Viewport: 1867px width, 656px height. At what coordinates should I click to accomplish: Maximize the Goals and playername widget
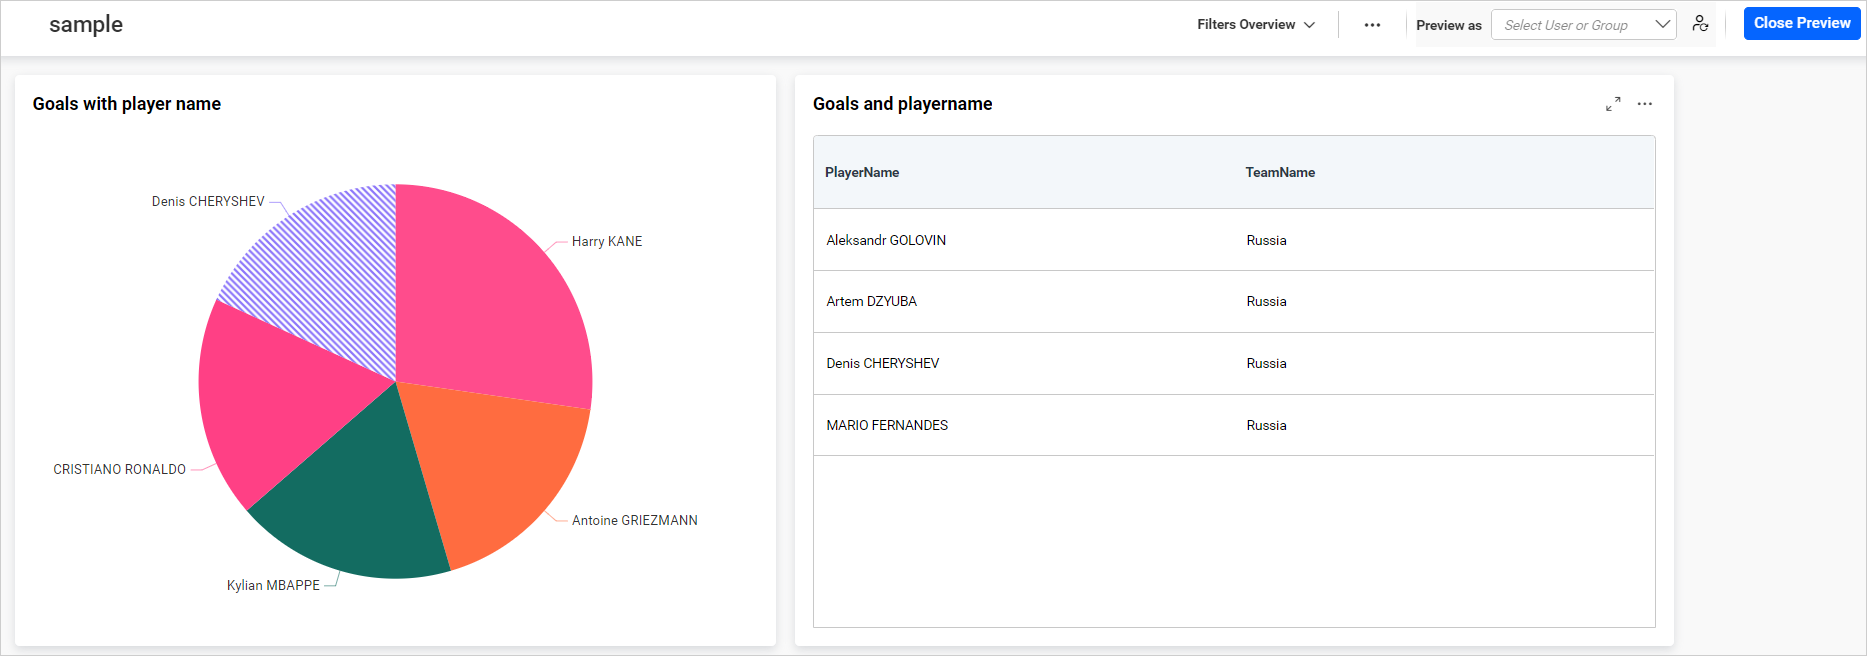[1613, 104]
